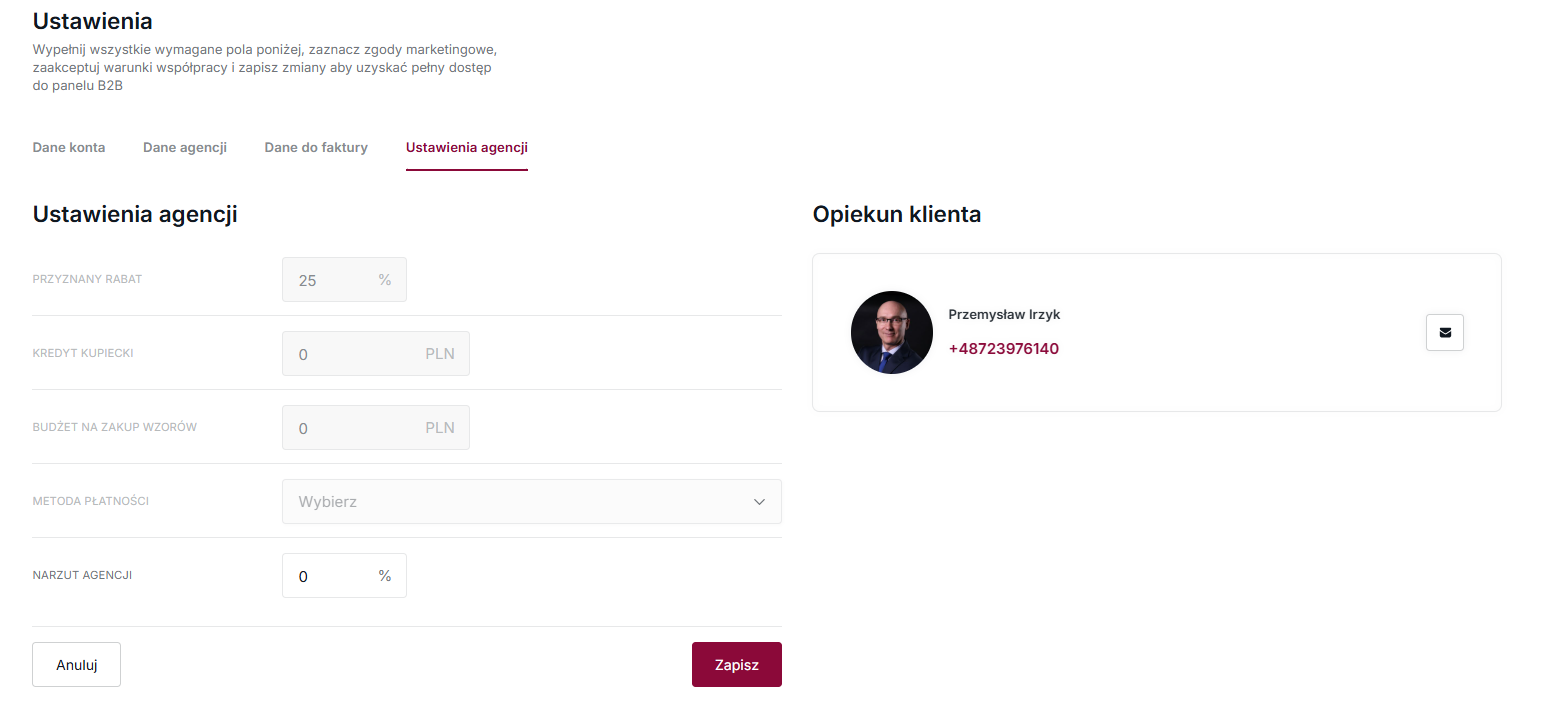Viewport: 1566px width, 717px height.
Task: Open the Dane agencji tab
Action: point(185,148)
